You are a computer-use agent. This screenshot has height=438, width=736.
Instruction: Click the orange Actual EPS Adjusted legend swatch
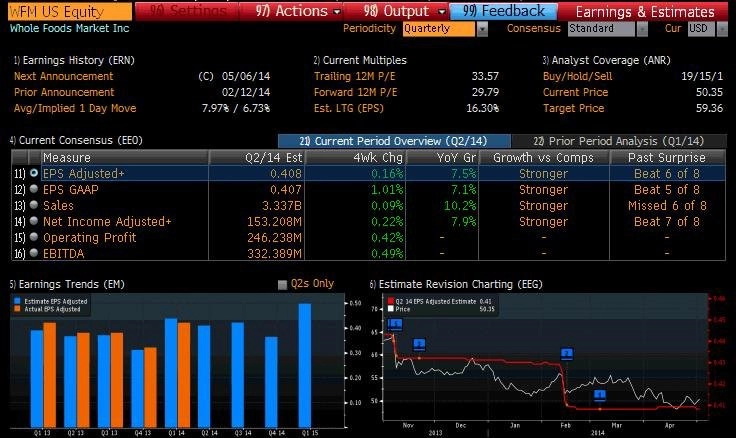(17, 309)
